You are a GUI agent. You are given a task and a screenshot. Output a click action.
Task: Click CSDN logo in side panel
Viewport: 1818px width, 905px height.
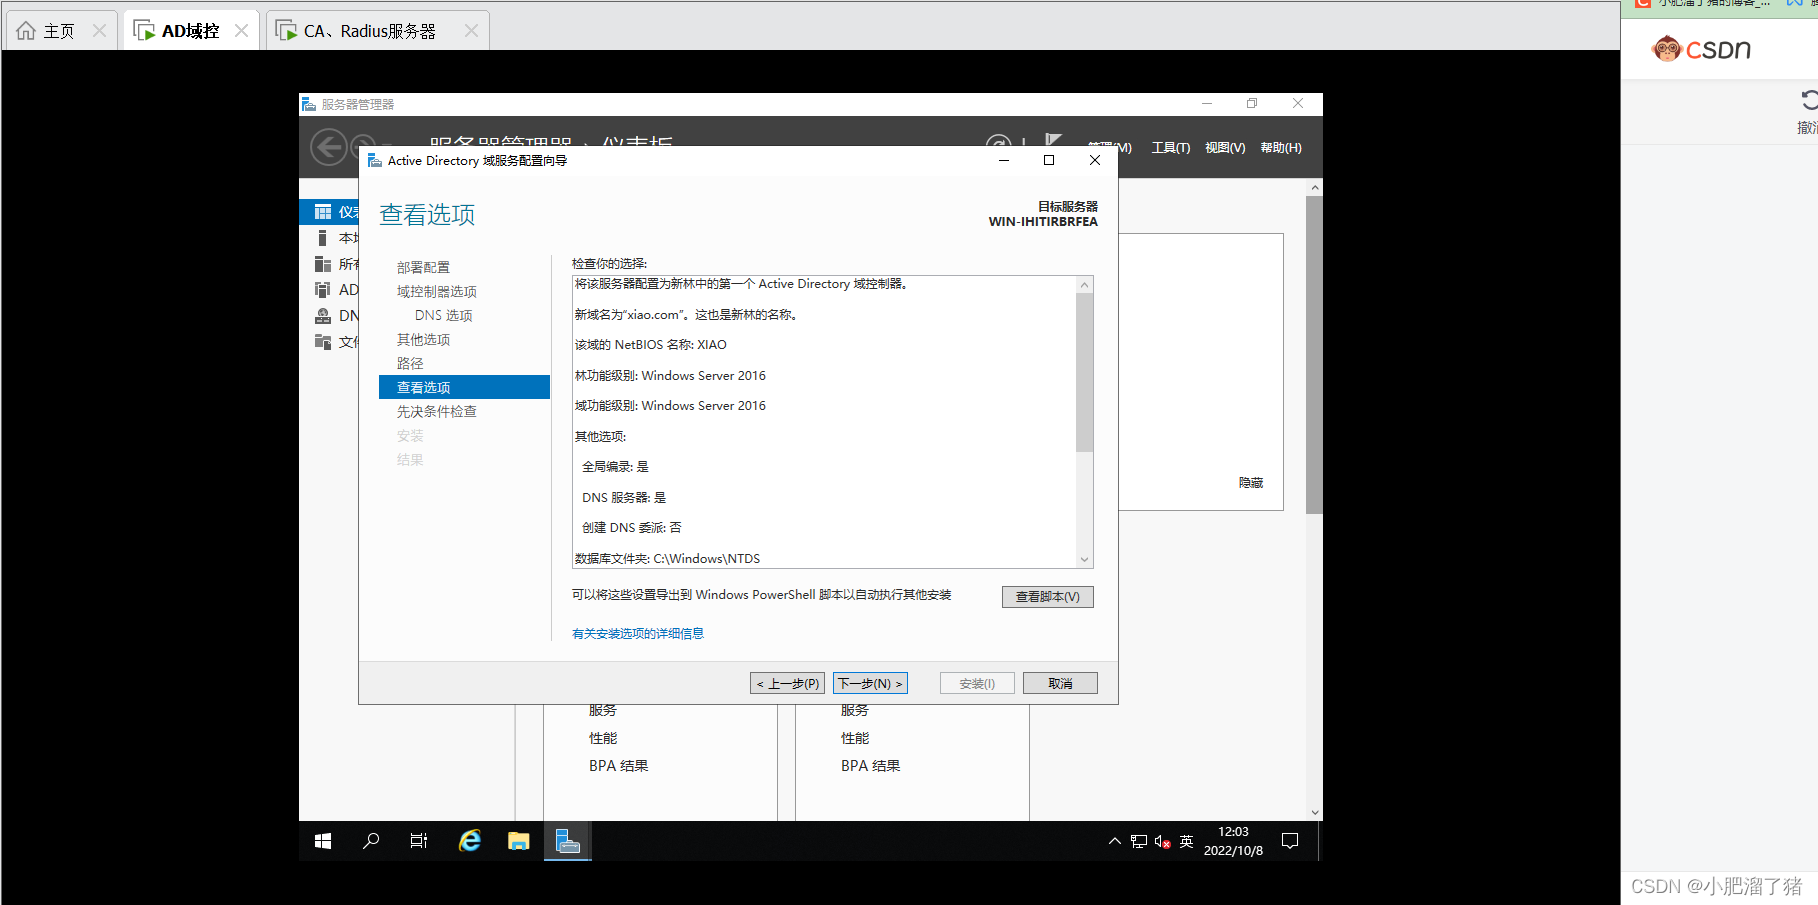1701,49
